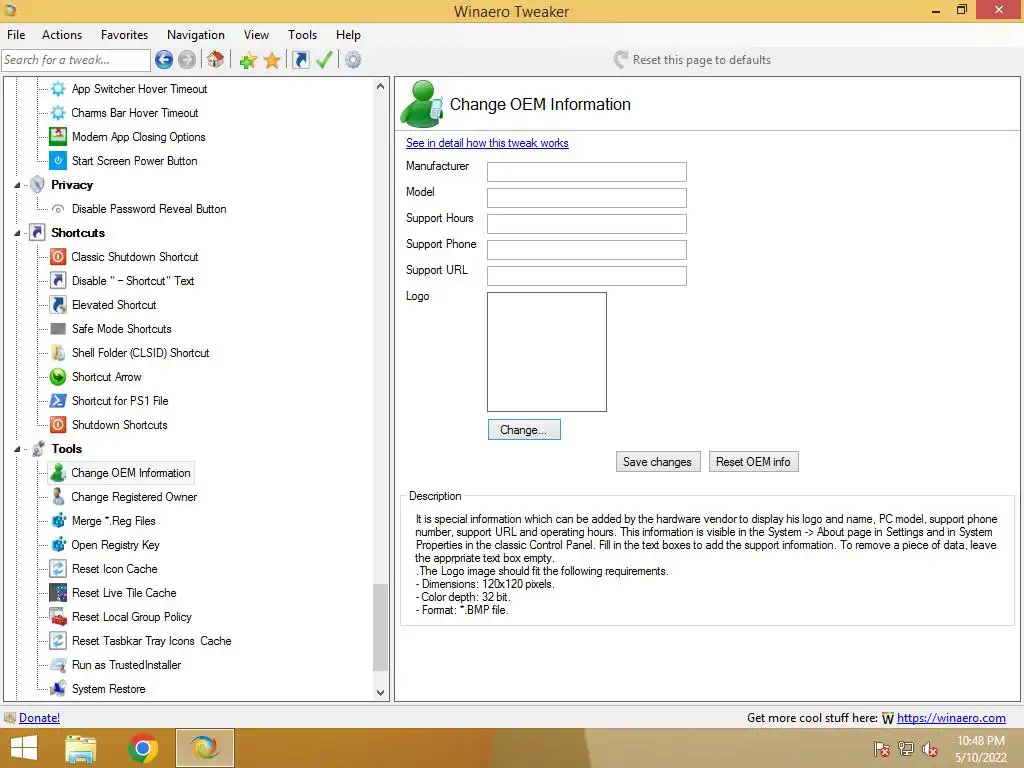Click the Classic Shutdown Shortcut icon
Image resolution: width=1024 pixels, height=768 pixels.
point(58,257)
